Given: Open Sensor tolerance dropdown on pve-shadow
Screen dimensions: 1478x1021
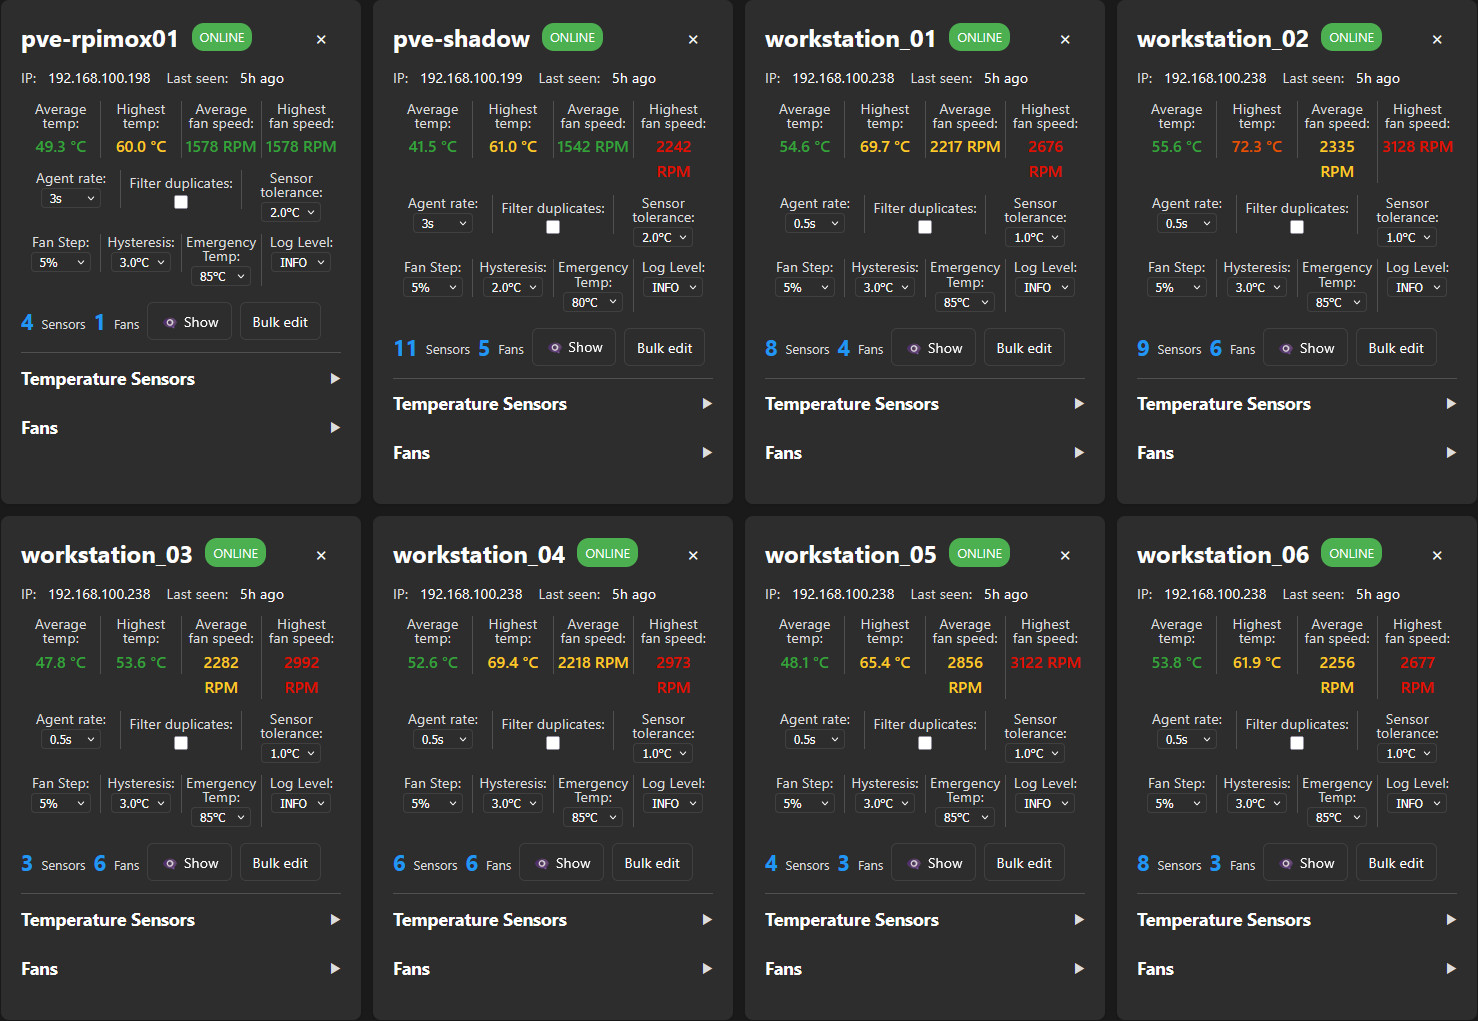Looking at the screenshot, I should coord(663,238).
